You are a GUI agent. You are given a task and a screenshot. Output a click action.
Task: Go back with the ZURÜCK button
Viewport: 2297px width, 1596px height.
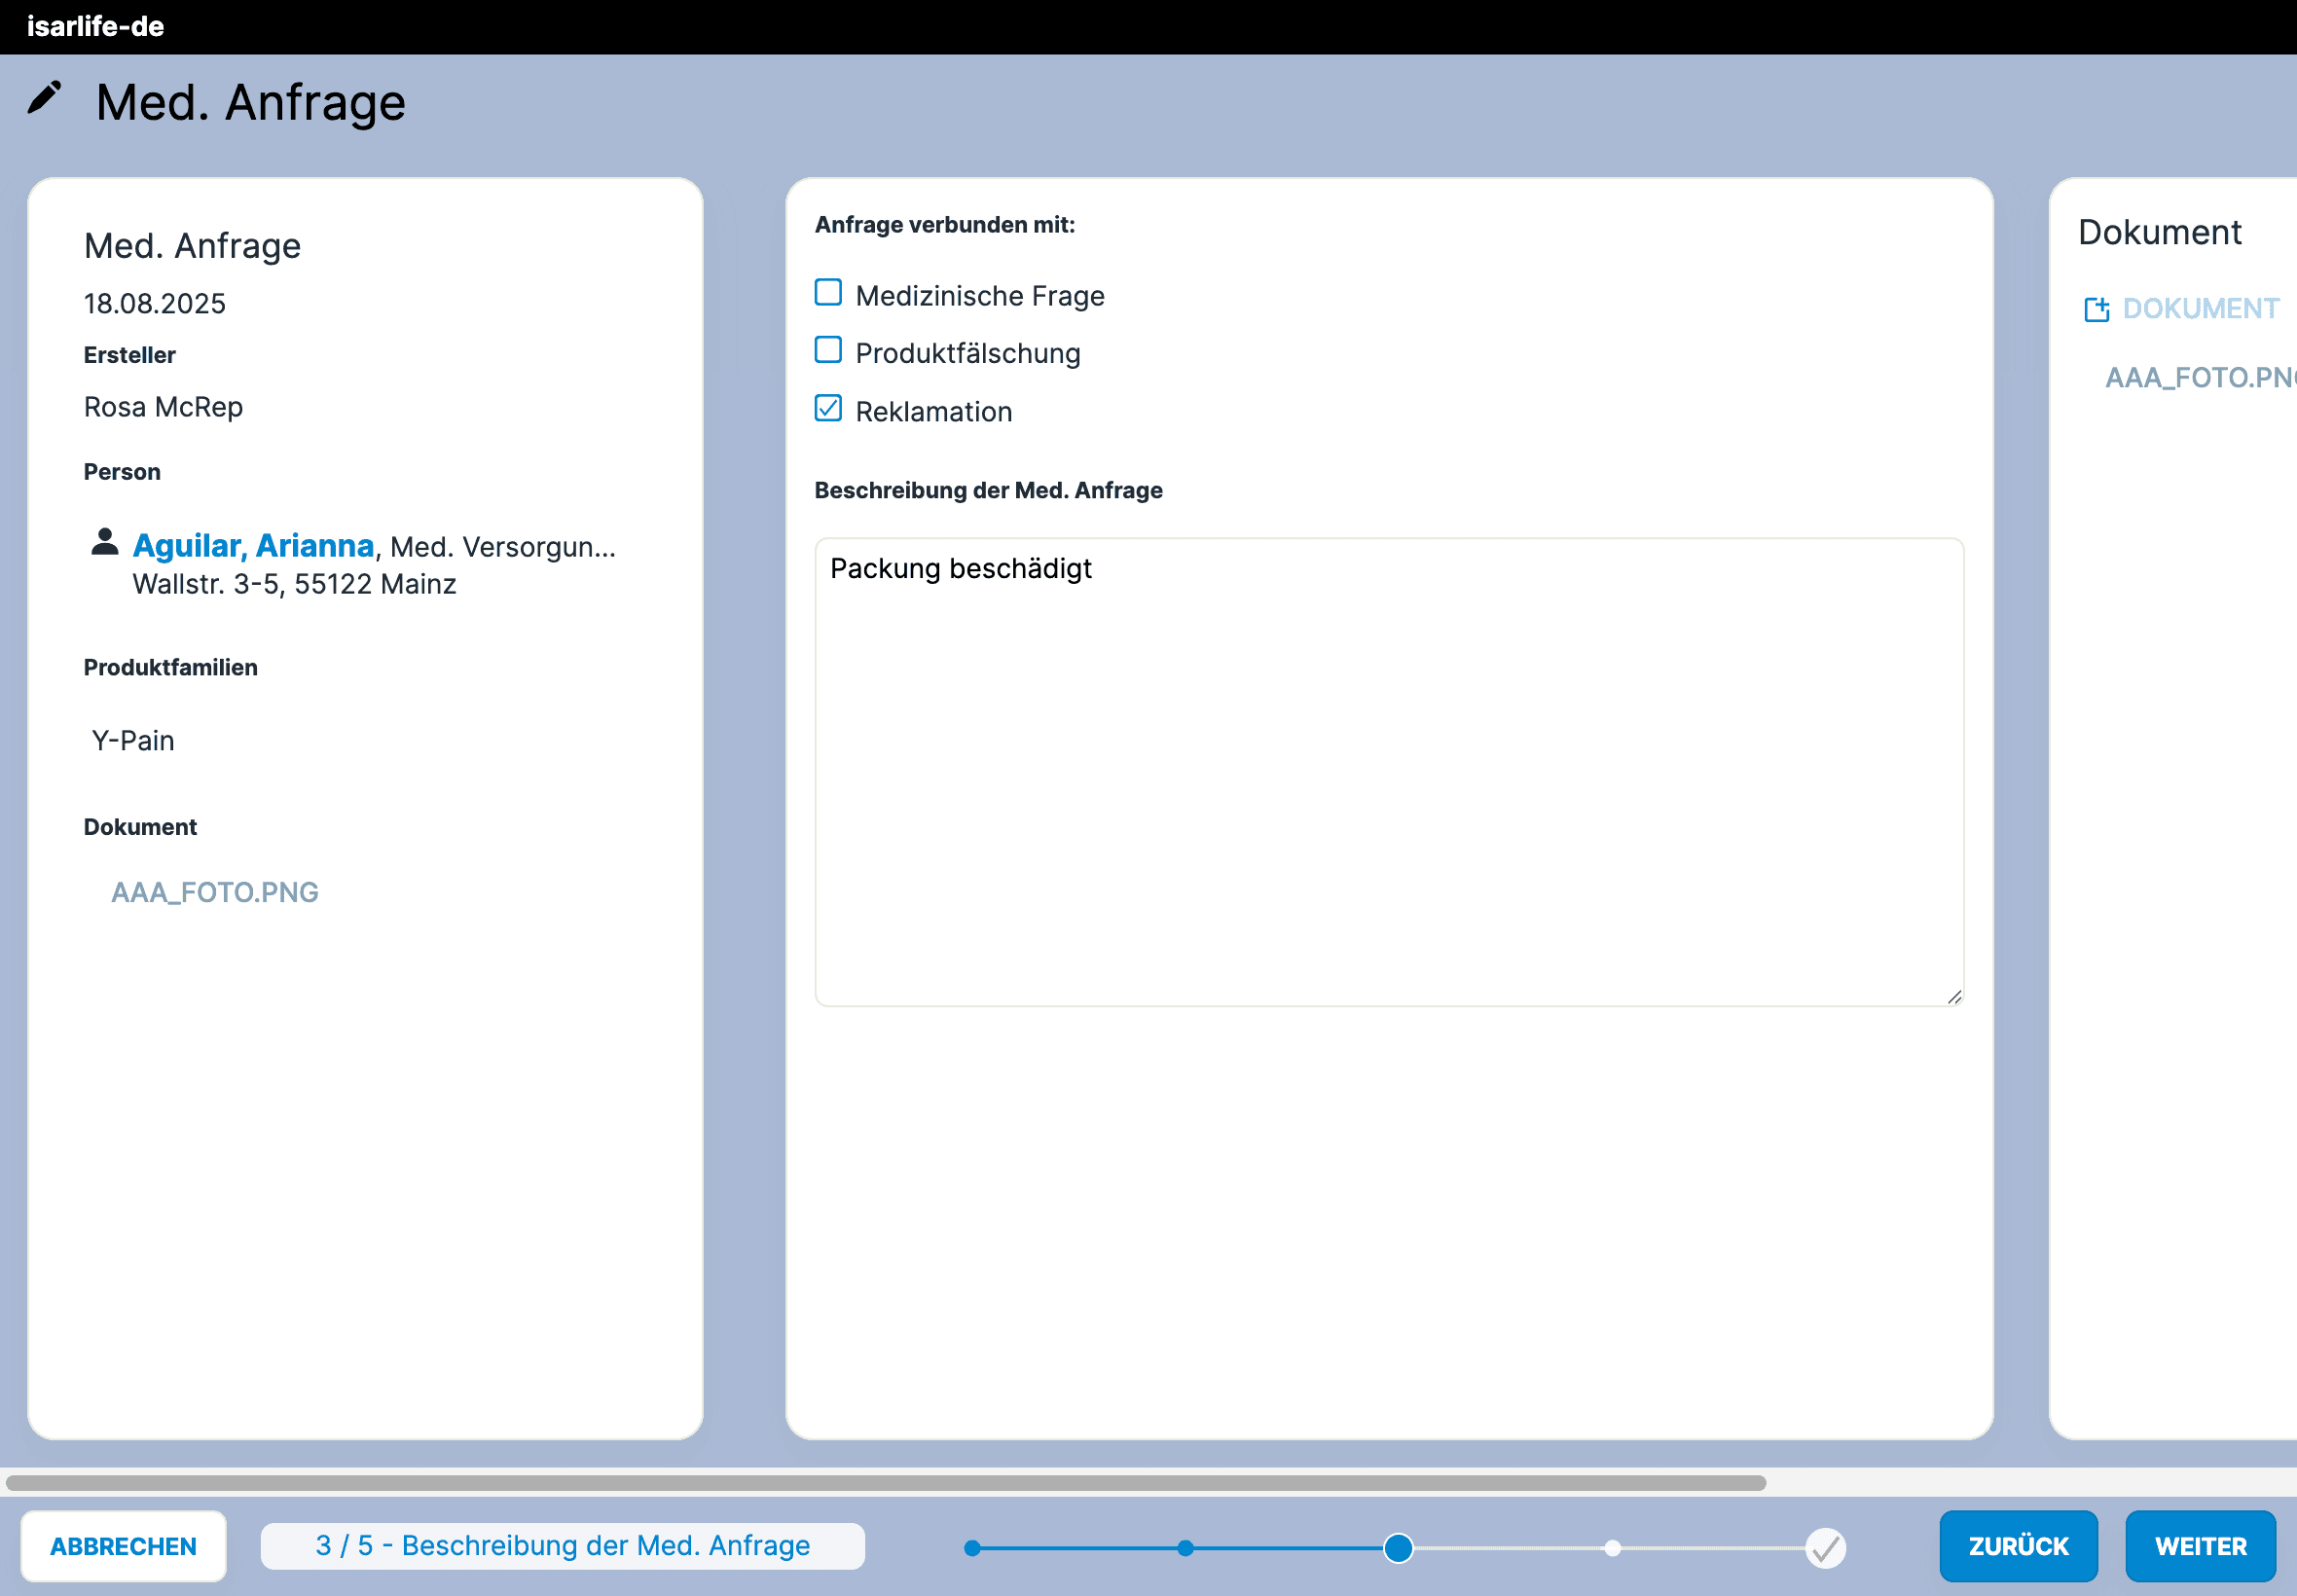coord(2017,1546)
